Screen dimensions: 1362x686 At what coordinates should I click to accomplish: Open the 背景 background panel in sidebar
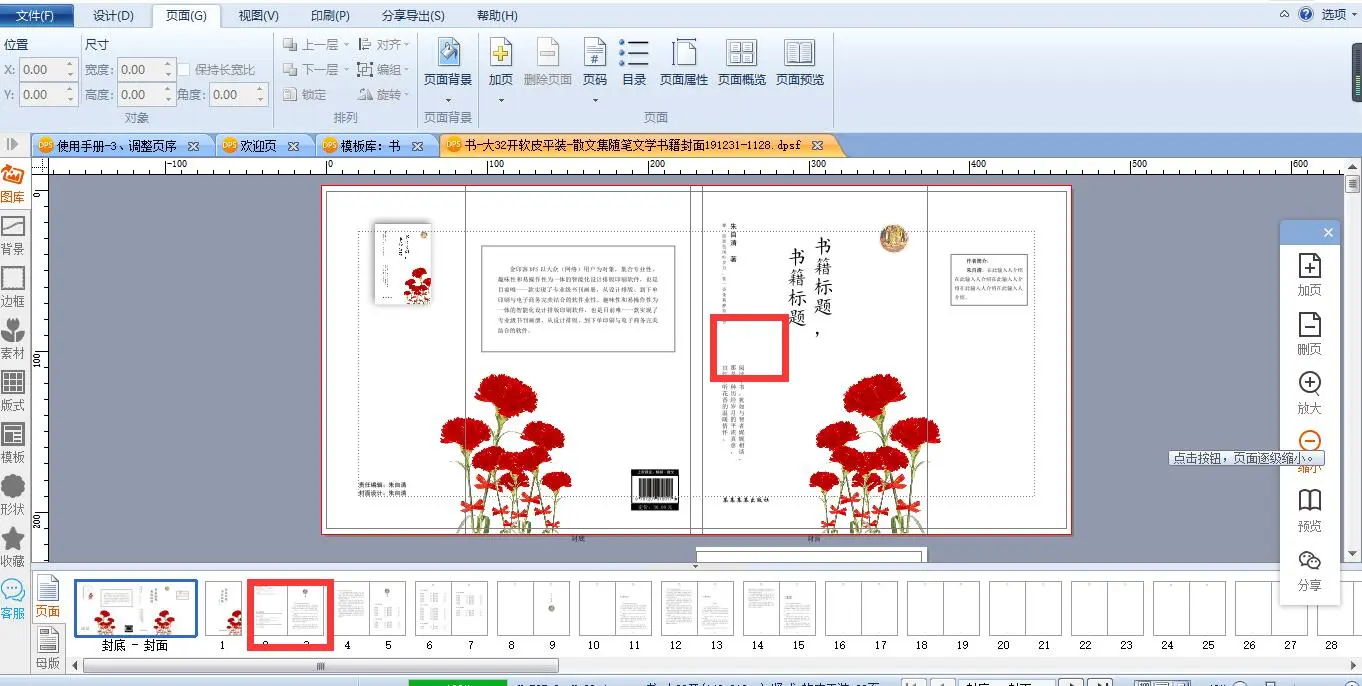[13, 237]
